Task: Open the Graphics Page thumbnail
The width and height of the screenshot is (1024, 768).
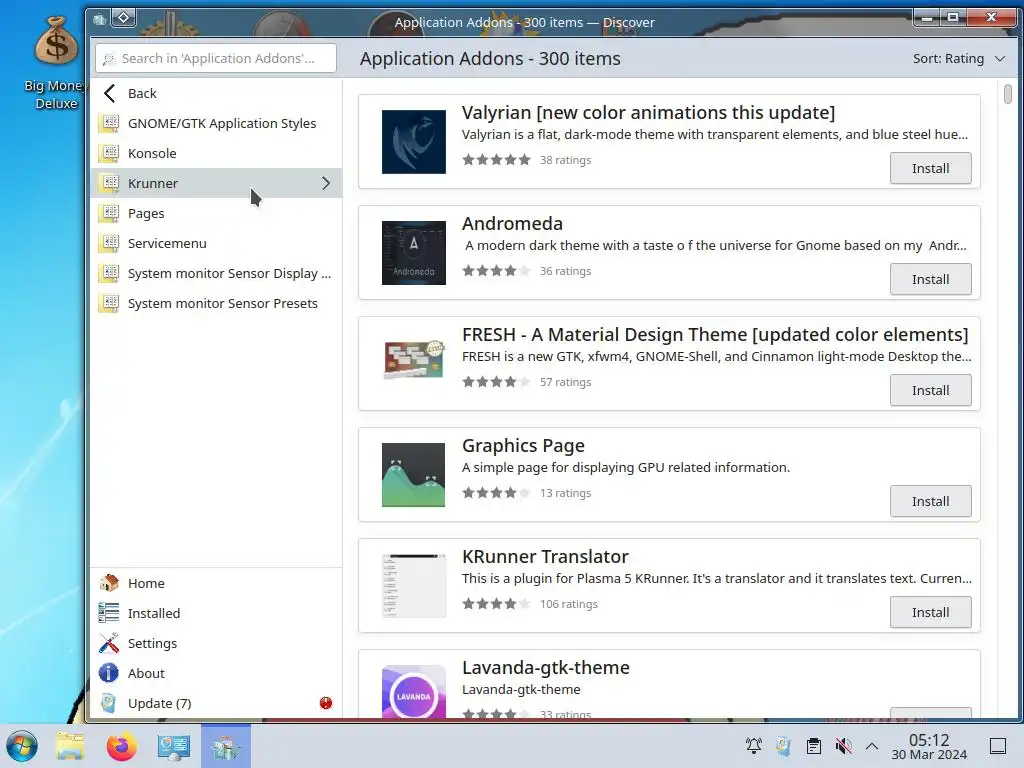Action: coord(413,475)
